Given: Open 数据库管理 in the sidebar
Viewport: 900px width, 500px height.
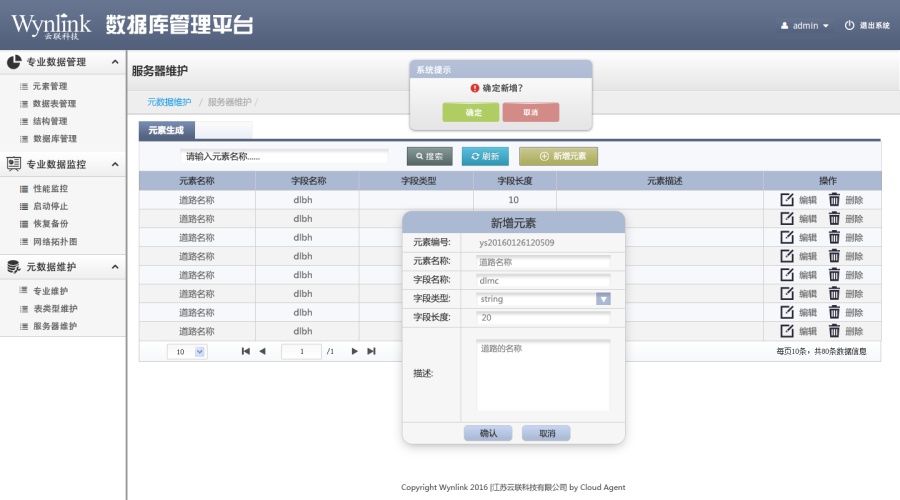Looking at the screenshot, I should [x=55, y=139].
